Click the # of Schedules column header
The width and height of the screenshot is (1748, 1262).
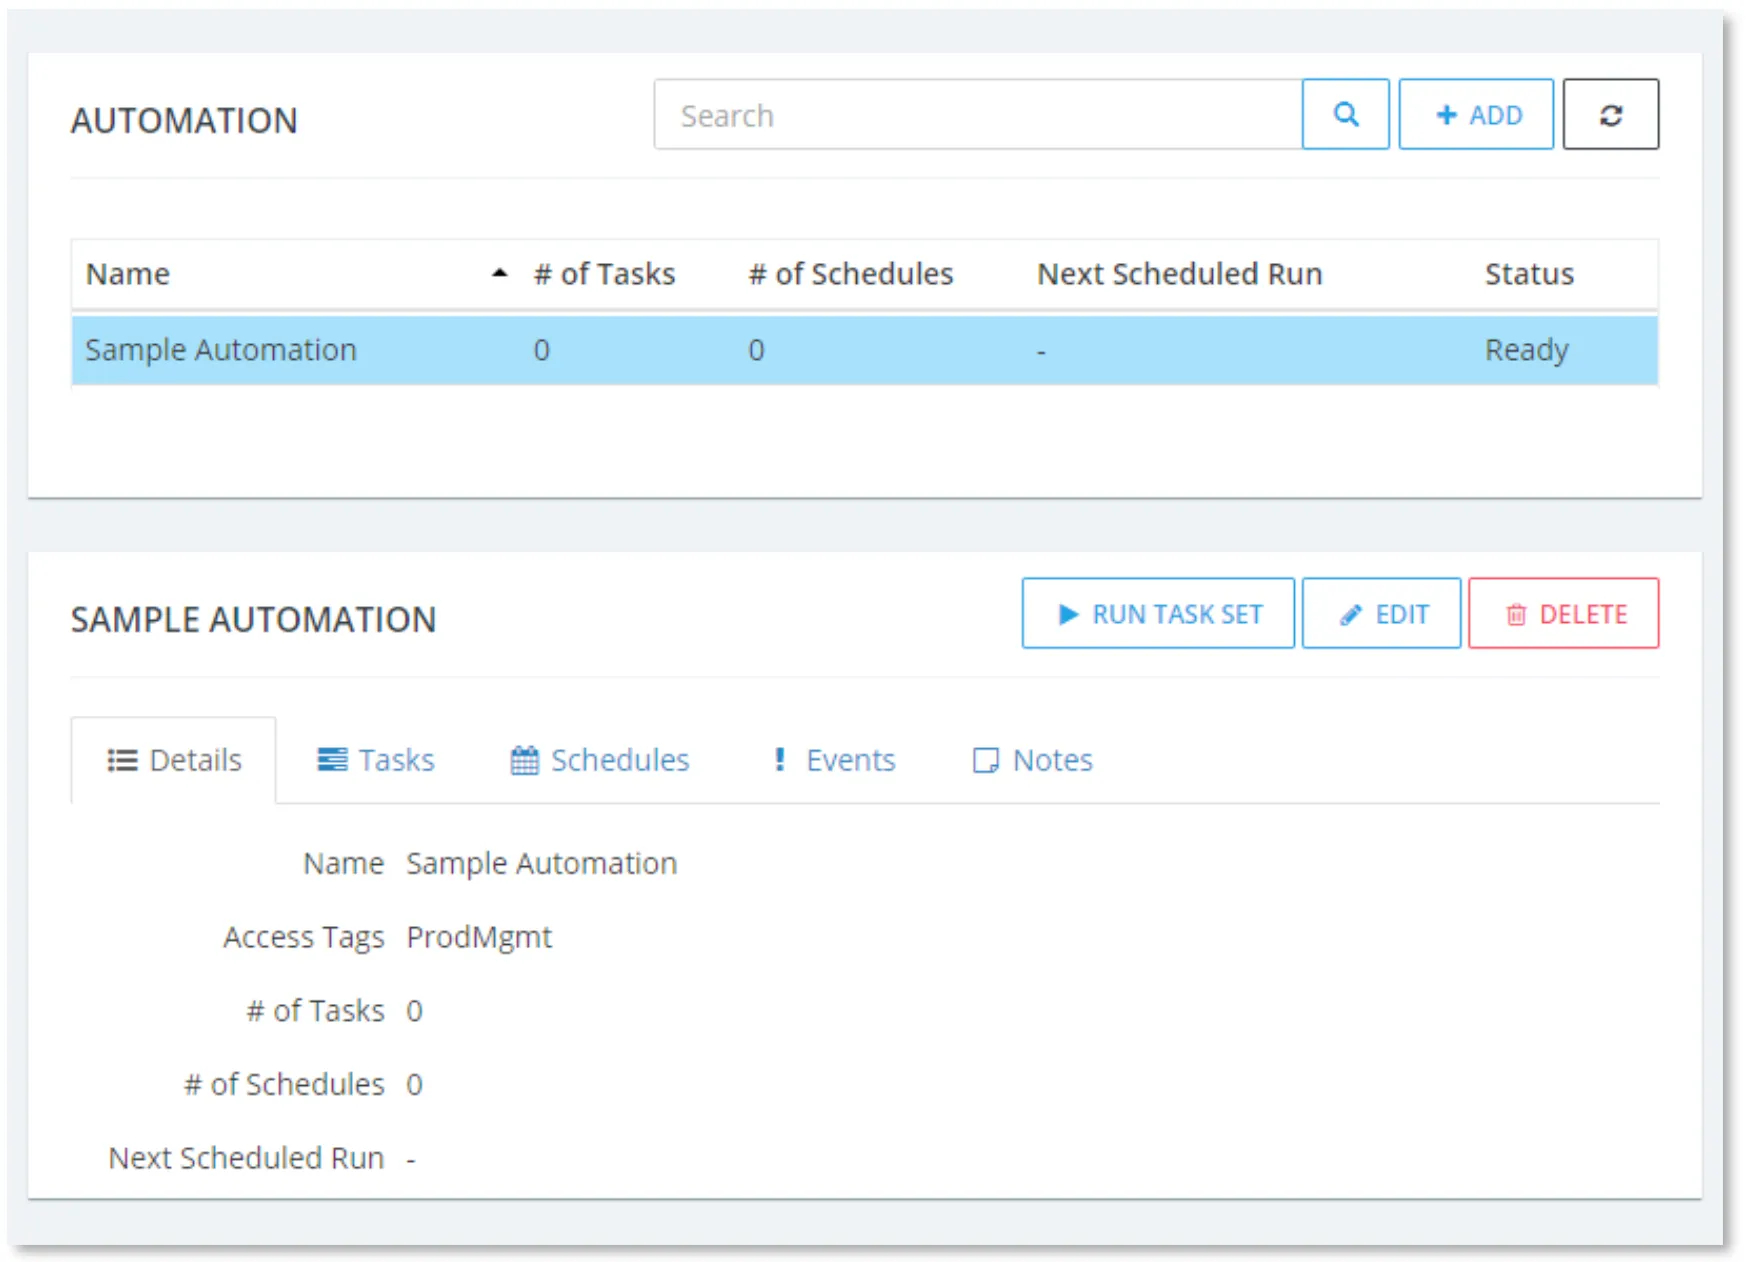(850, 274)
